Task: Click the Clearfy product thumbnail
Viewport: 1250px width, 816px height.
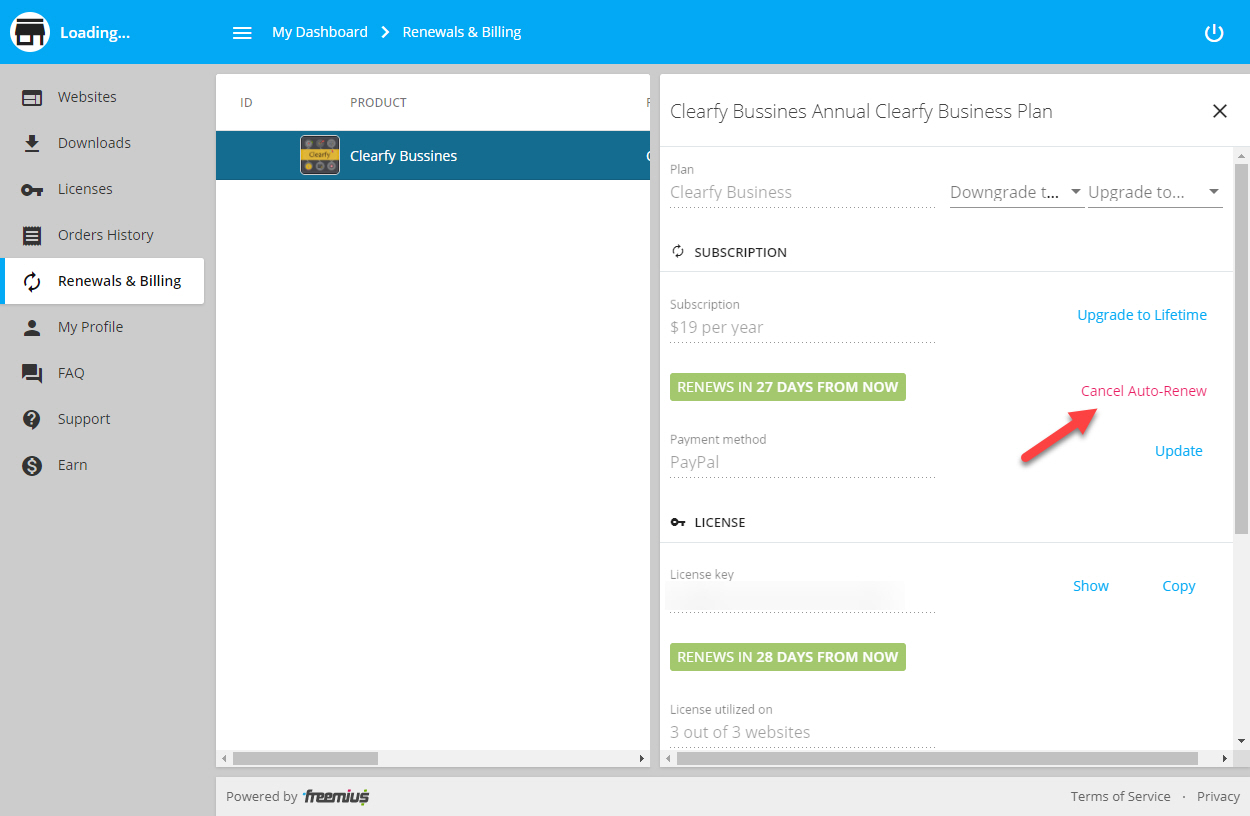Action: click(320, 155)
